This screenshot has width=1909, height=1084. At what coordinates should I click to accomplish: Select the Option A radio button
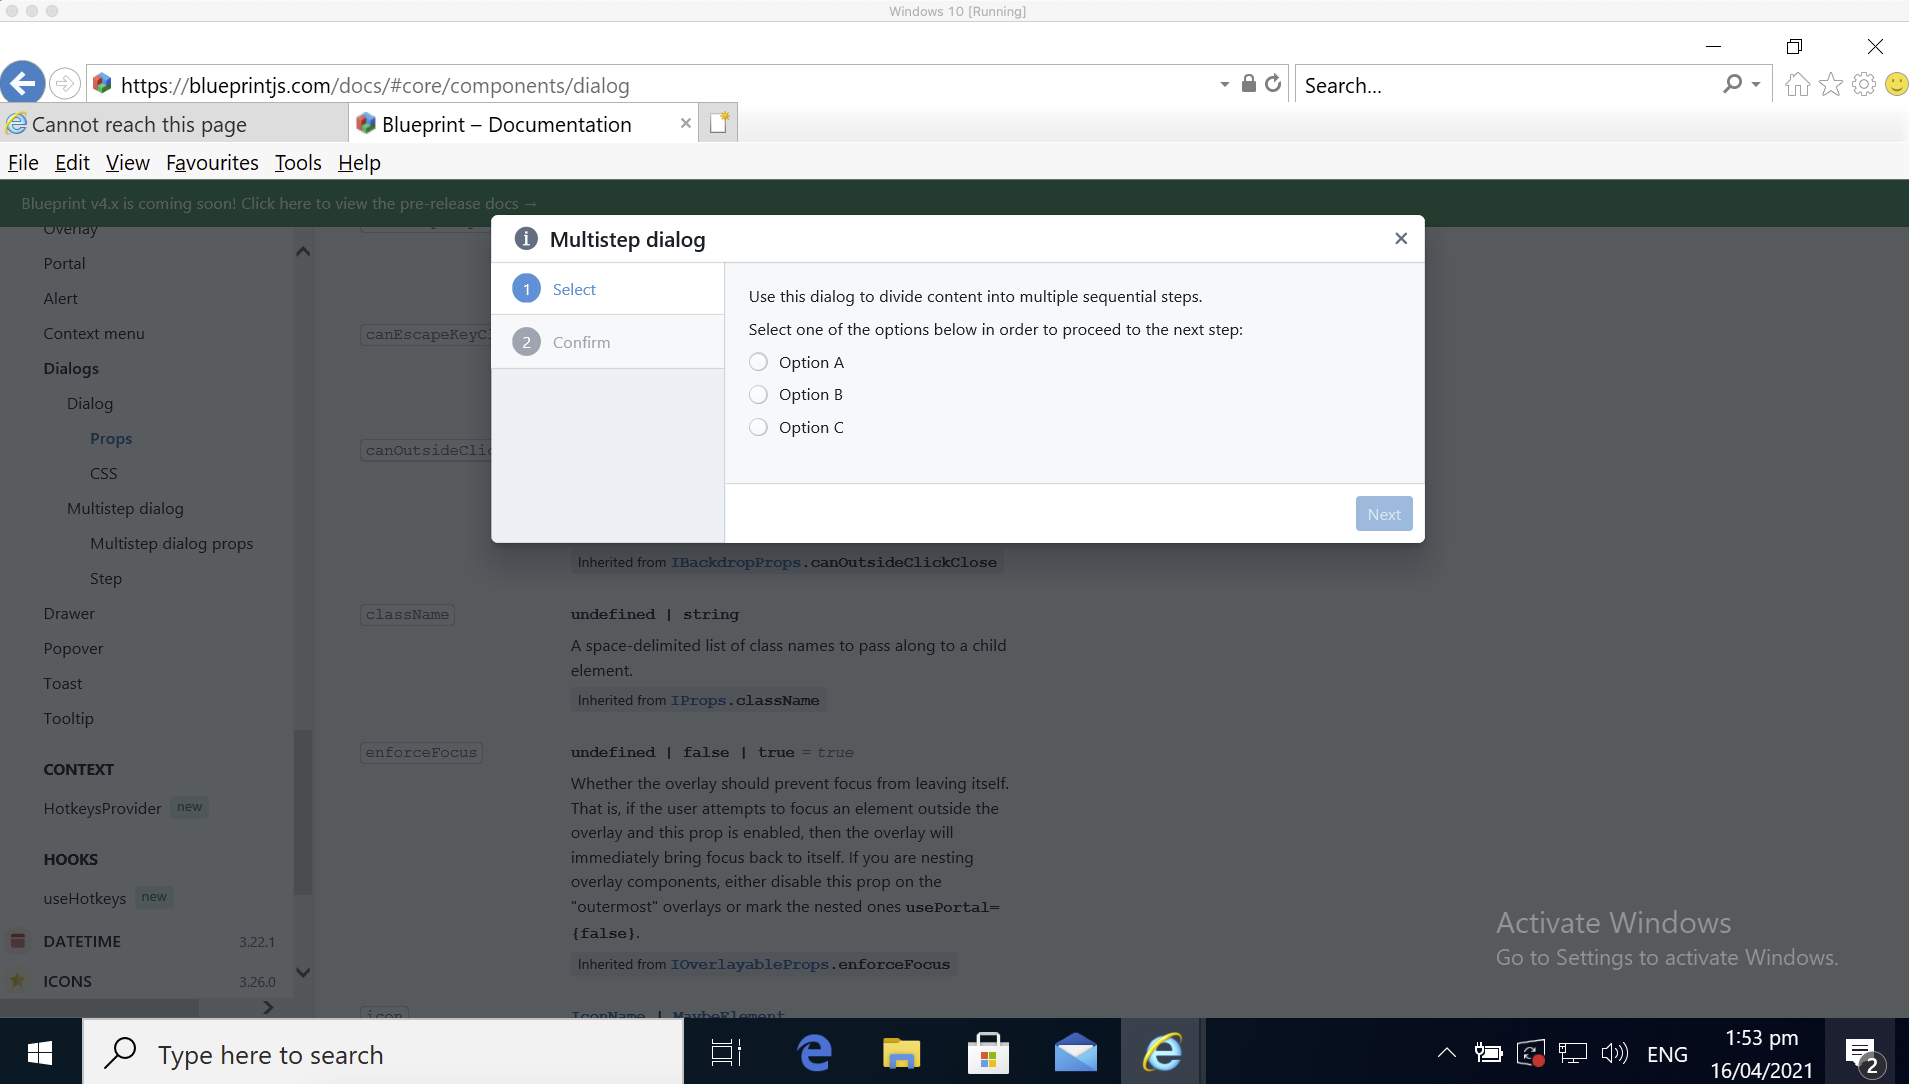click(x=758, y=362)
